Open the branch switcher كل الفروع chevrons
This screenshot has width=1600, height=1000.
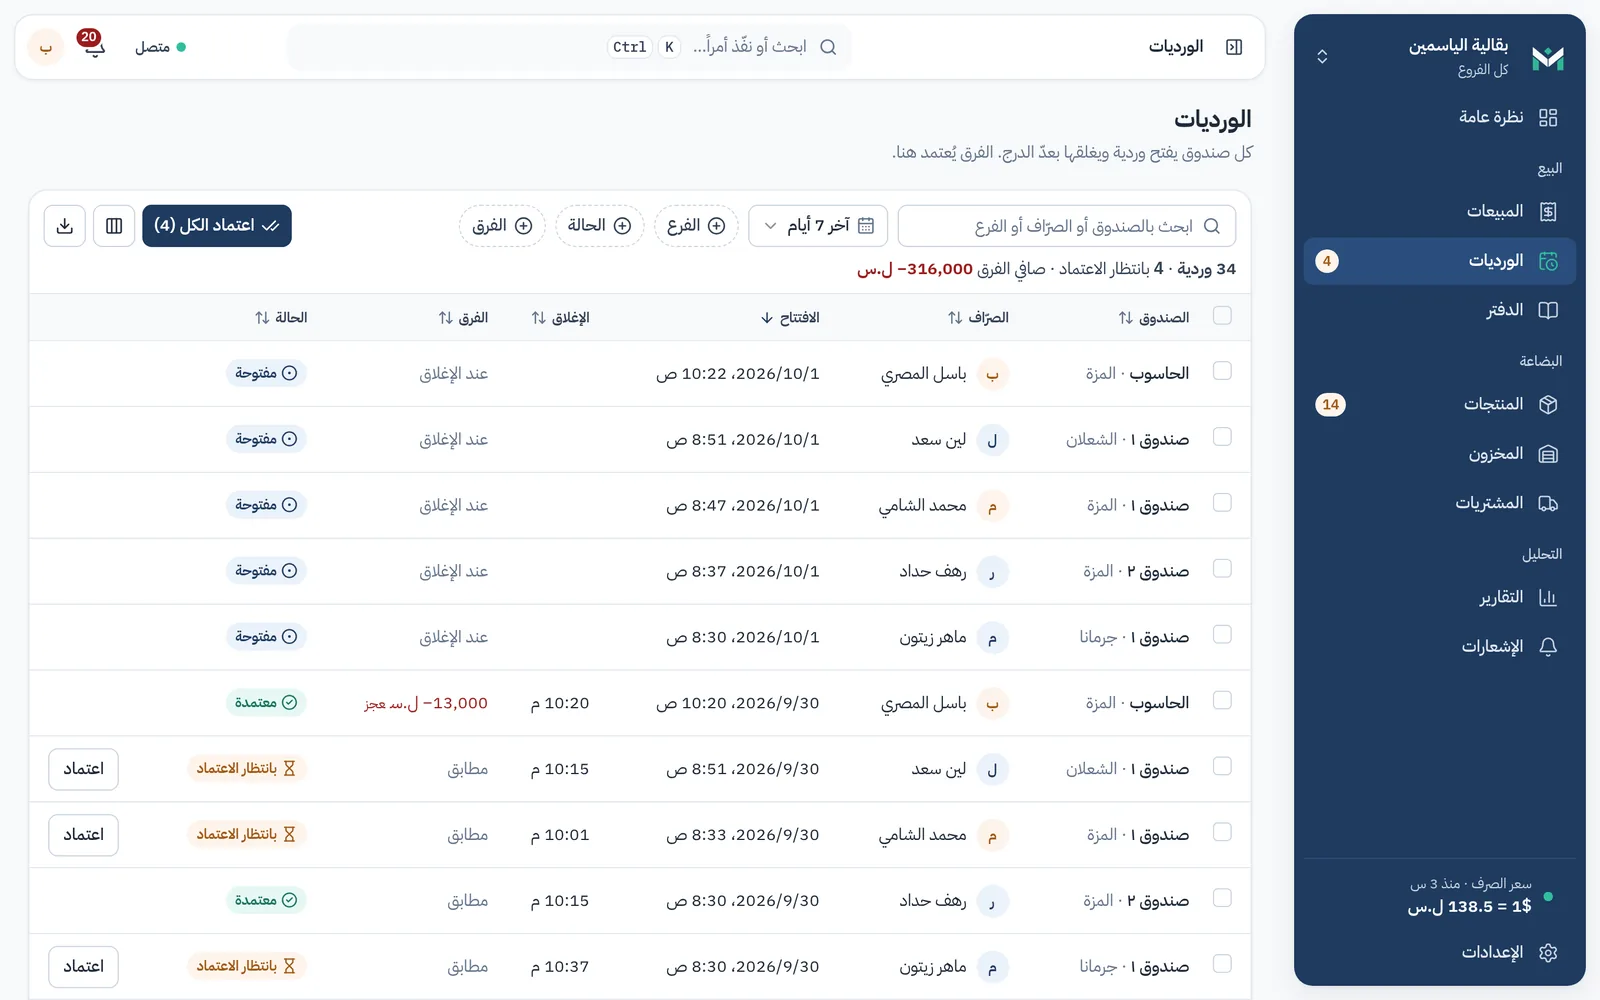pyautogui.click(x=1322, y=57)
